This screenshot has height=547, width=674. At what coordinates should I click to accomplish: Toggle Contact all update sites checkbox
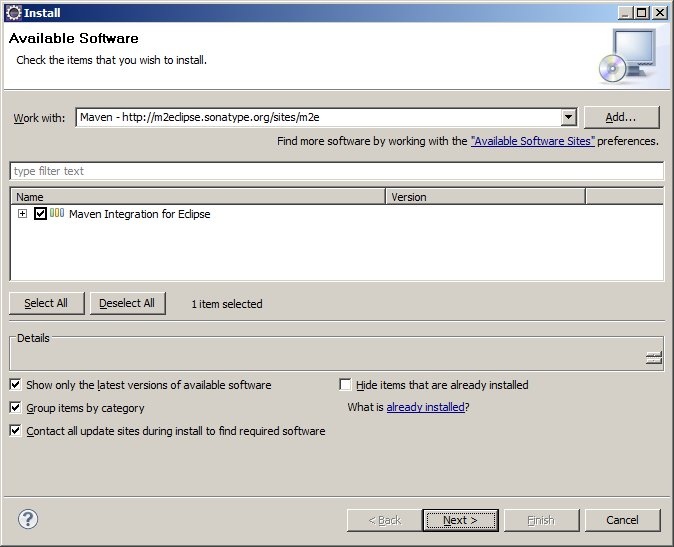coord(16,431)
